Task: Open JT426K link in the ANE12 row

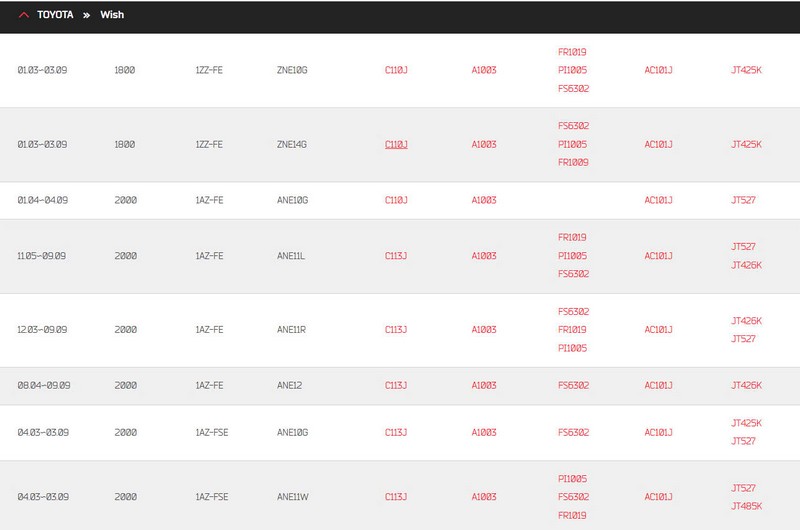Action: (x=747, y=386)
